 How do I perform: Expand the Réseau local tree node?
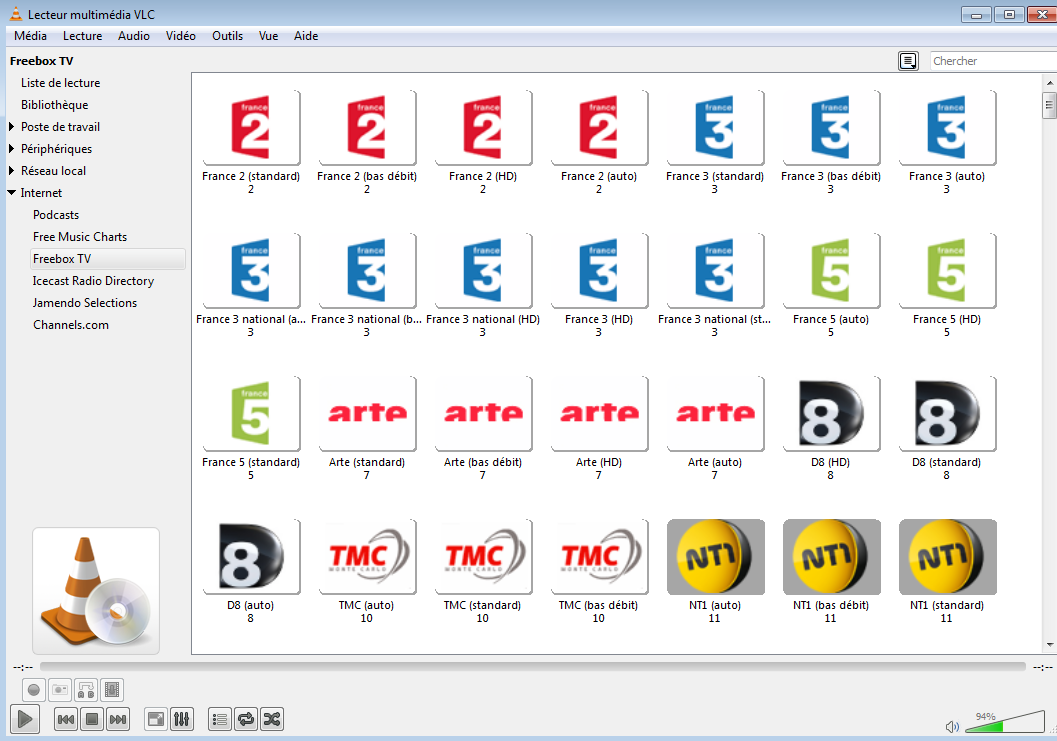pyautogui.click(x=12, y=171)
